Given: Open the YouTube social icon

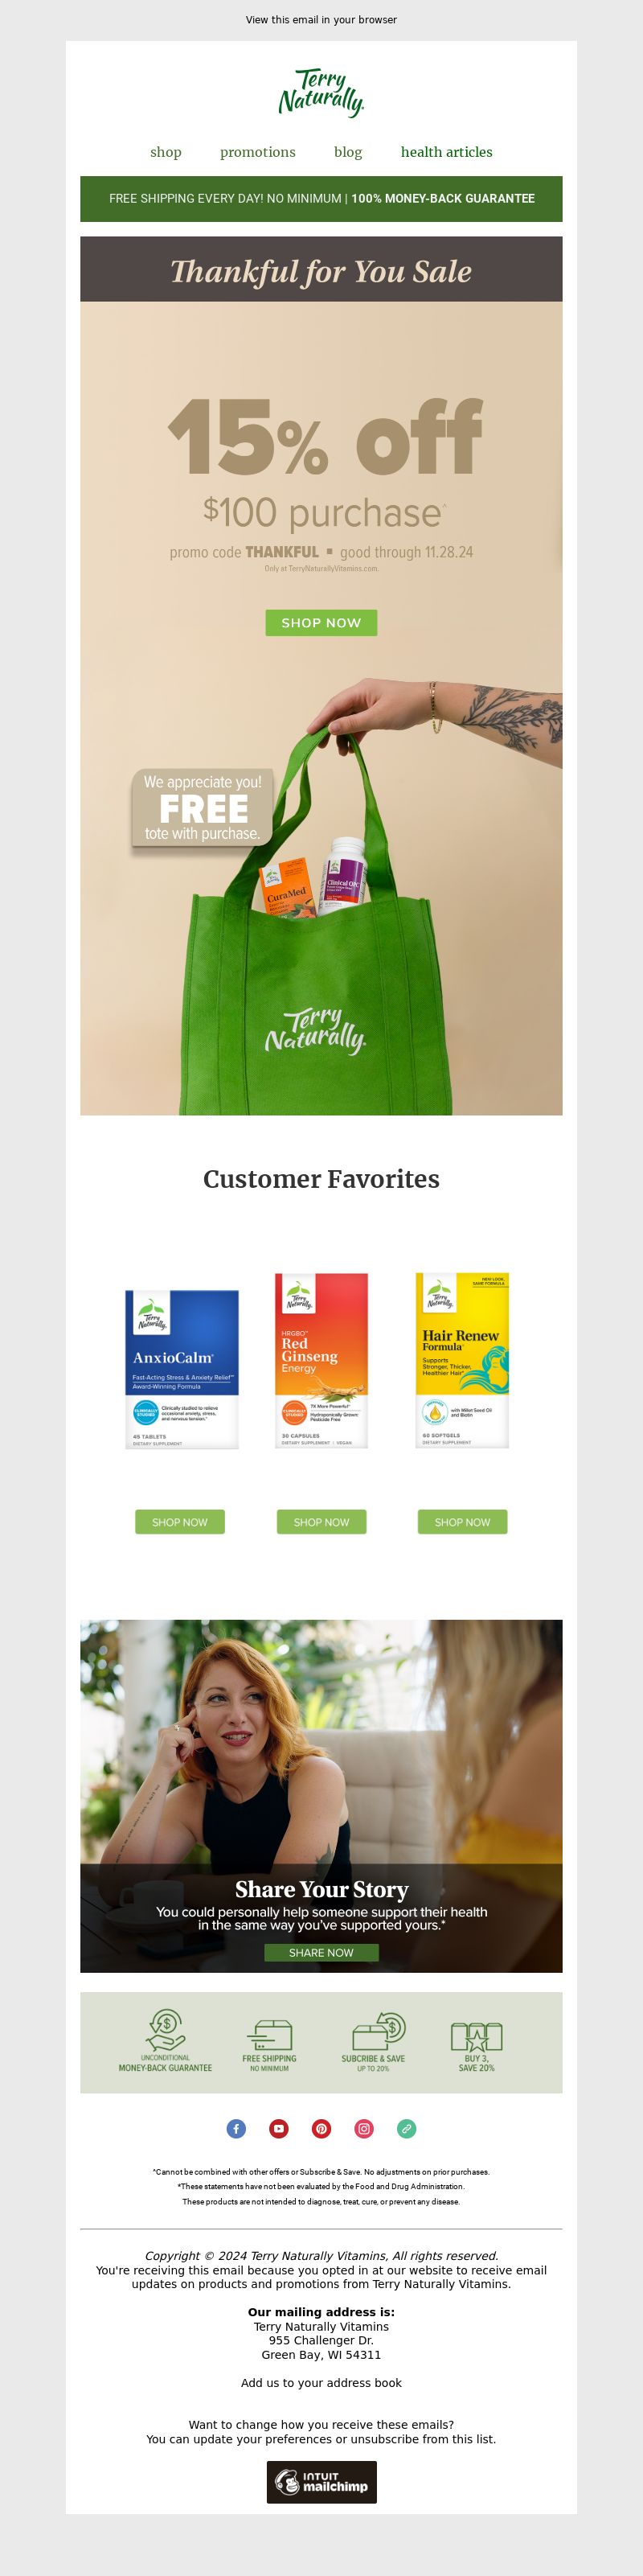Looking at the screenshot, I should [279, 2128].
